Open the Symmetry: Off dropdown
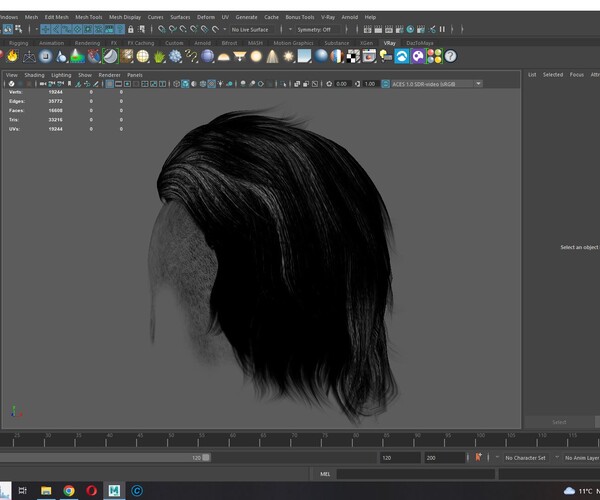This screenshot has width=600, height=500. [316, 29]
